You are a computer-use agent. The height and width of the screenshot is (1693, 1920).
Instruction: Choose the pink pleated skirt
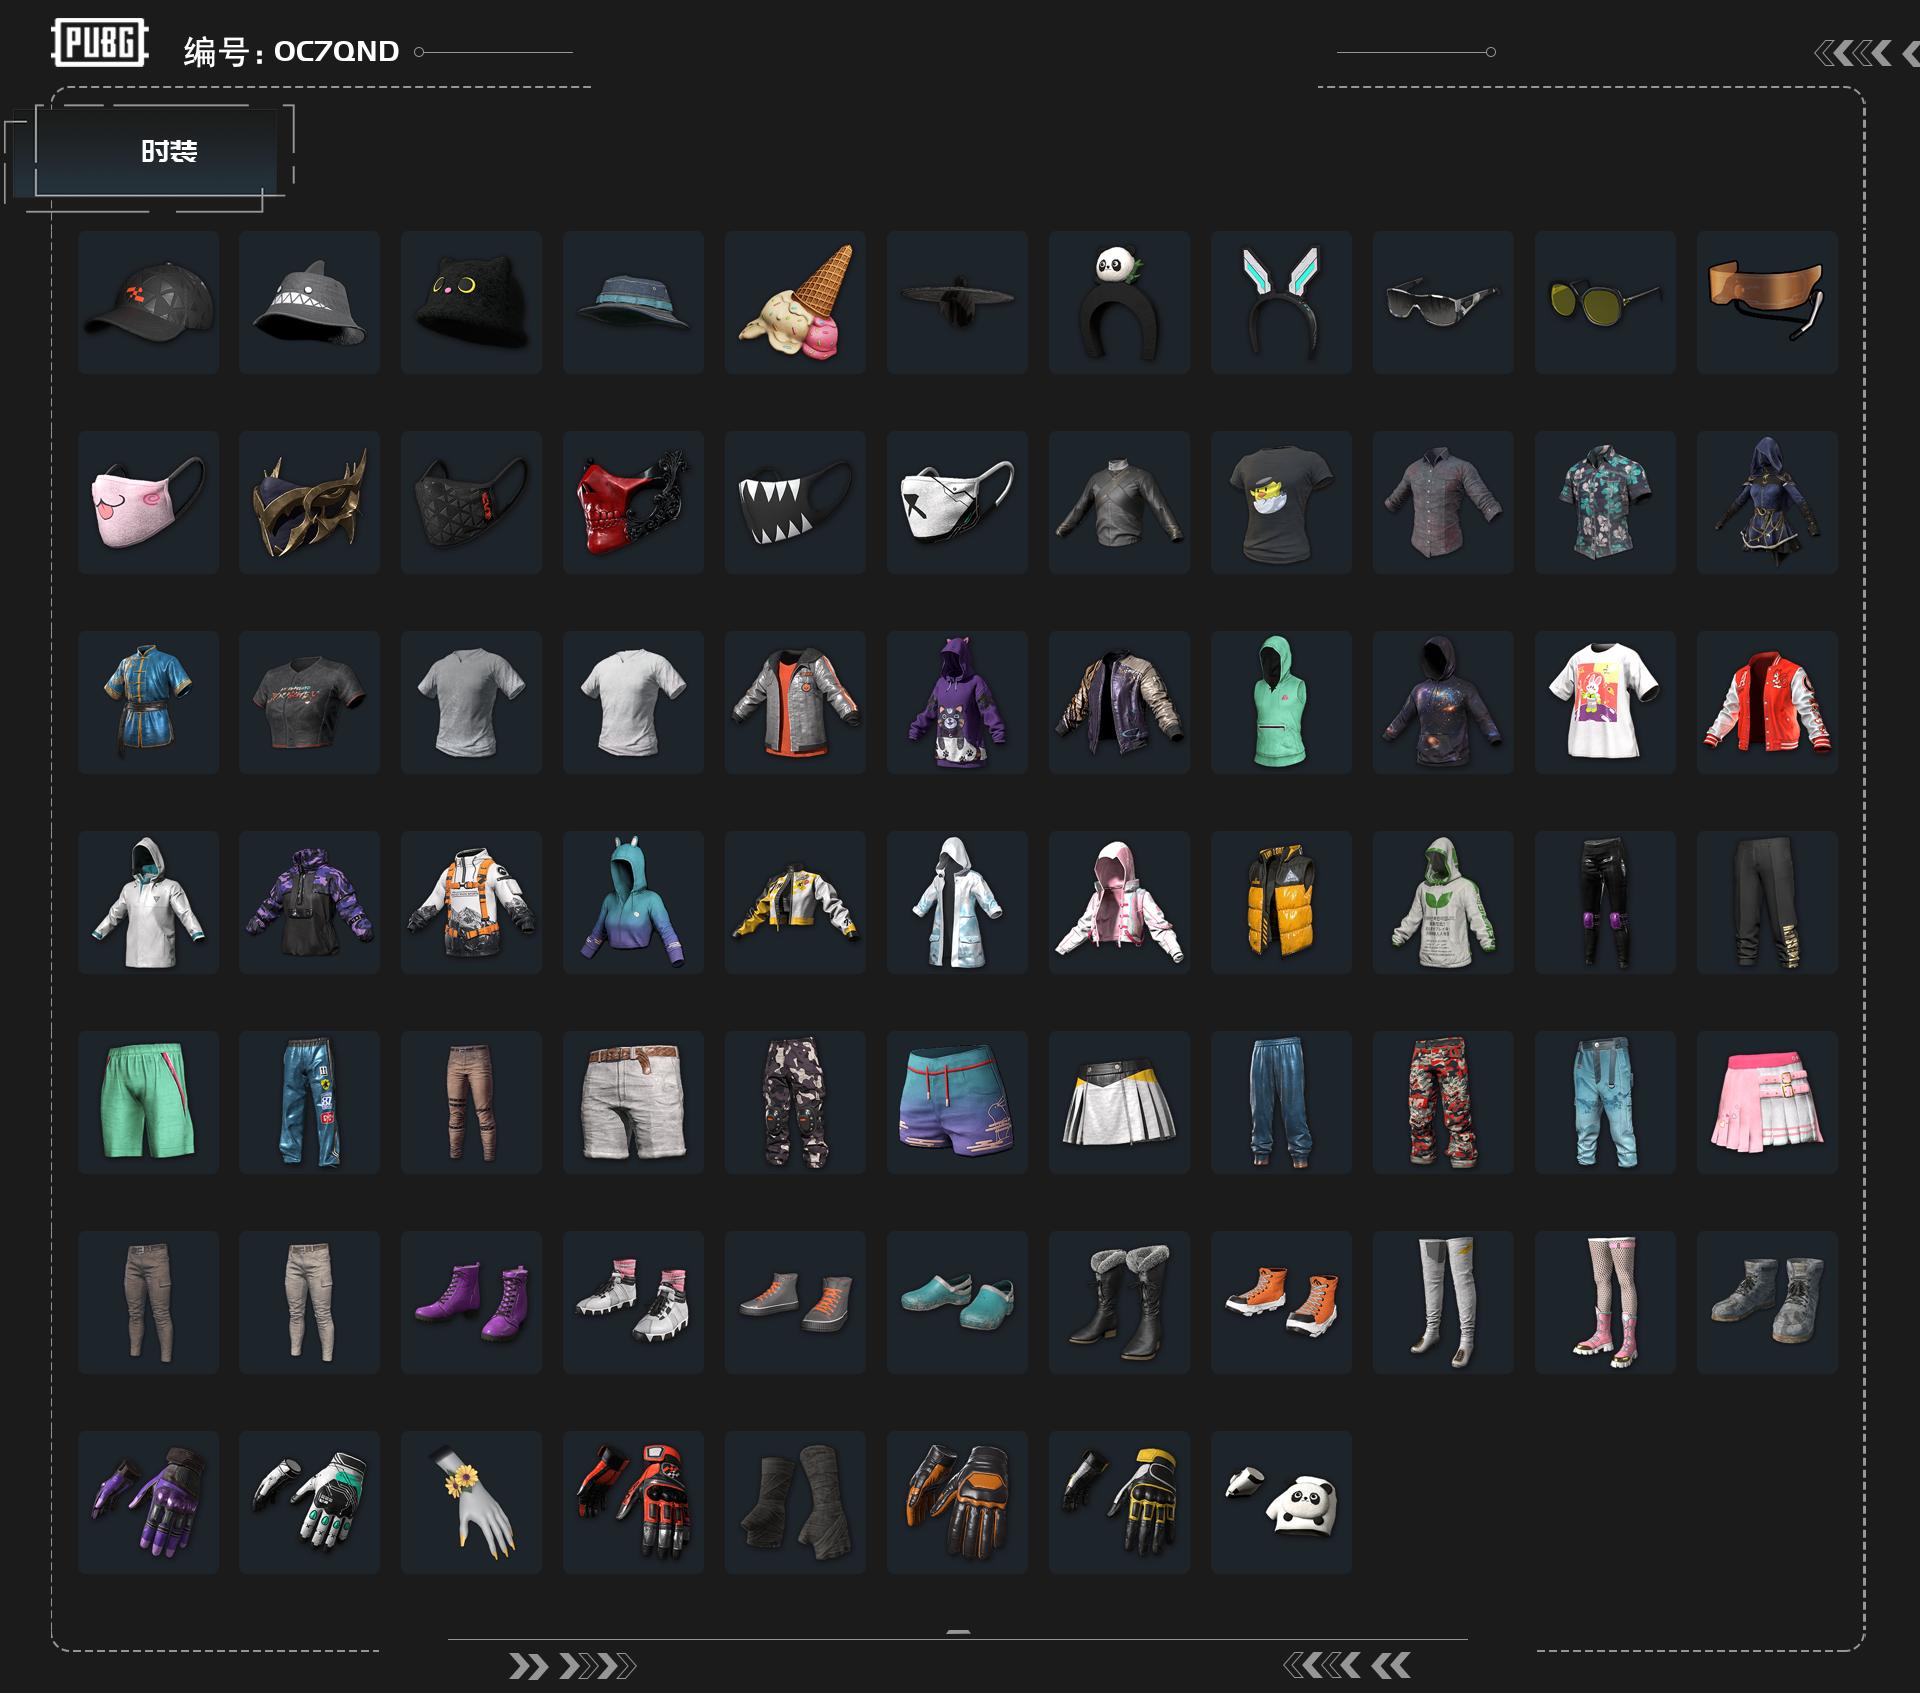click(x=1767, y=1102)
